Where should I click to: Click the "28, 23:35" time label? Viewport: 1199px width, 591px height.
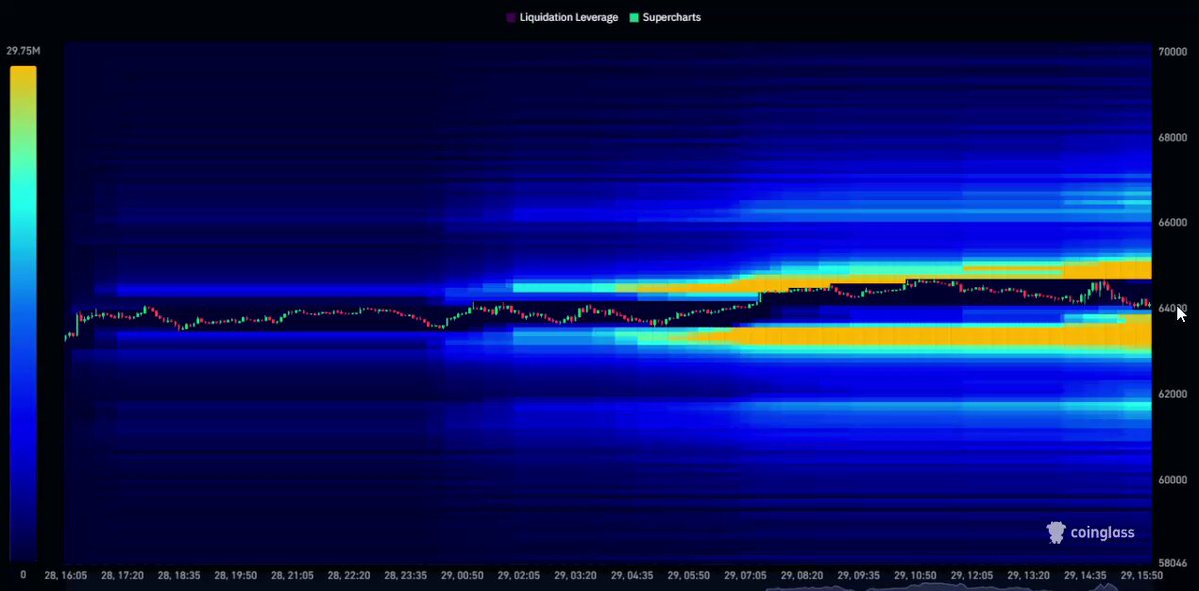coord(405,575)
